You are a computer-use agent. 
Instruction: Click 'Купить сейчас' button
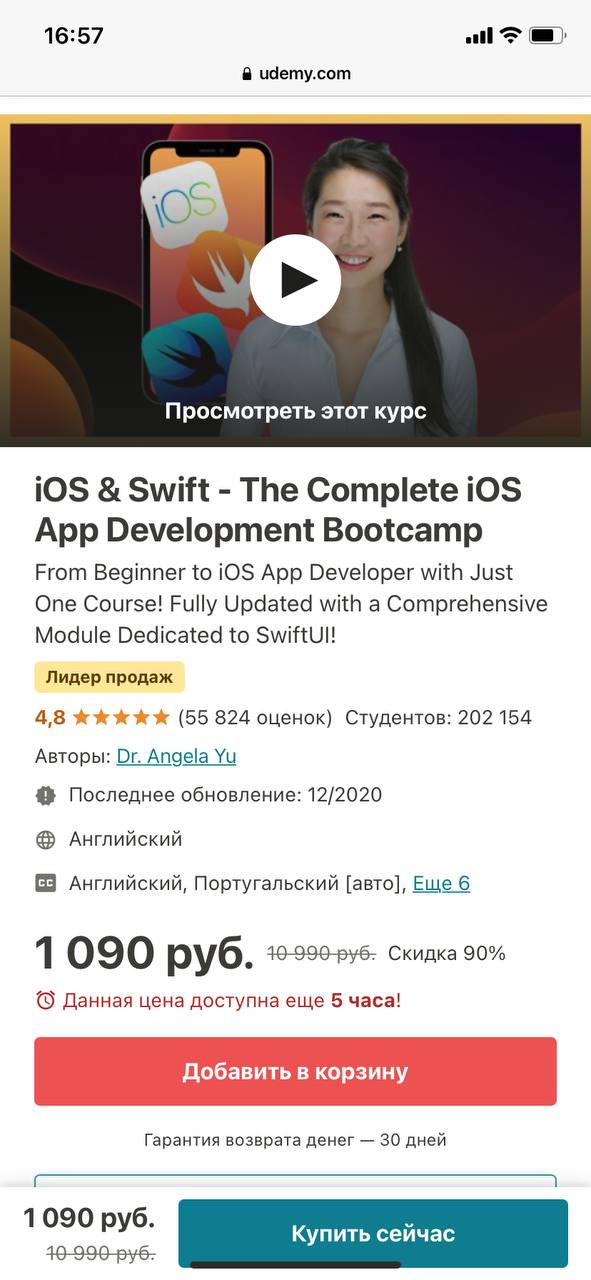coord(373,1234)
